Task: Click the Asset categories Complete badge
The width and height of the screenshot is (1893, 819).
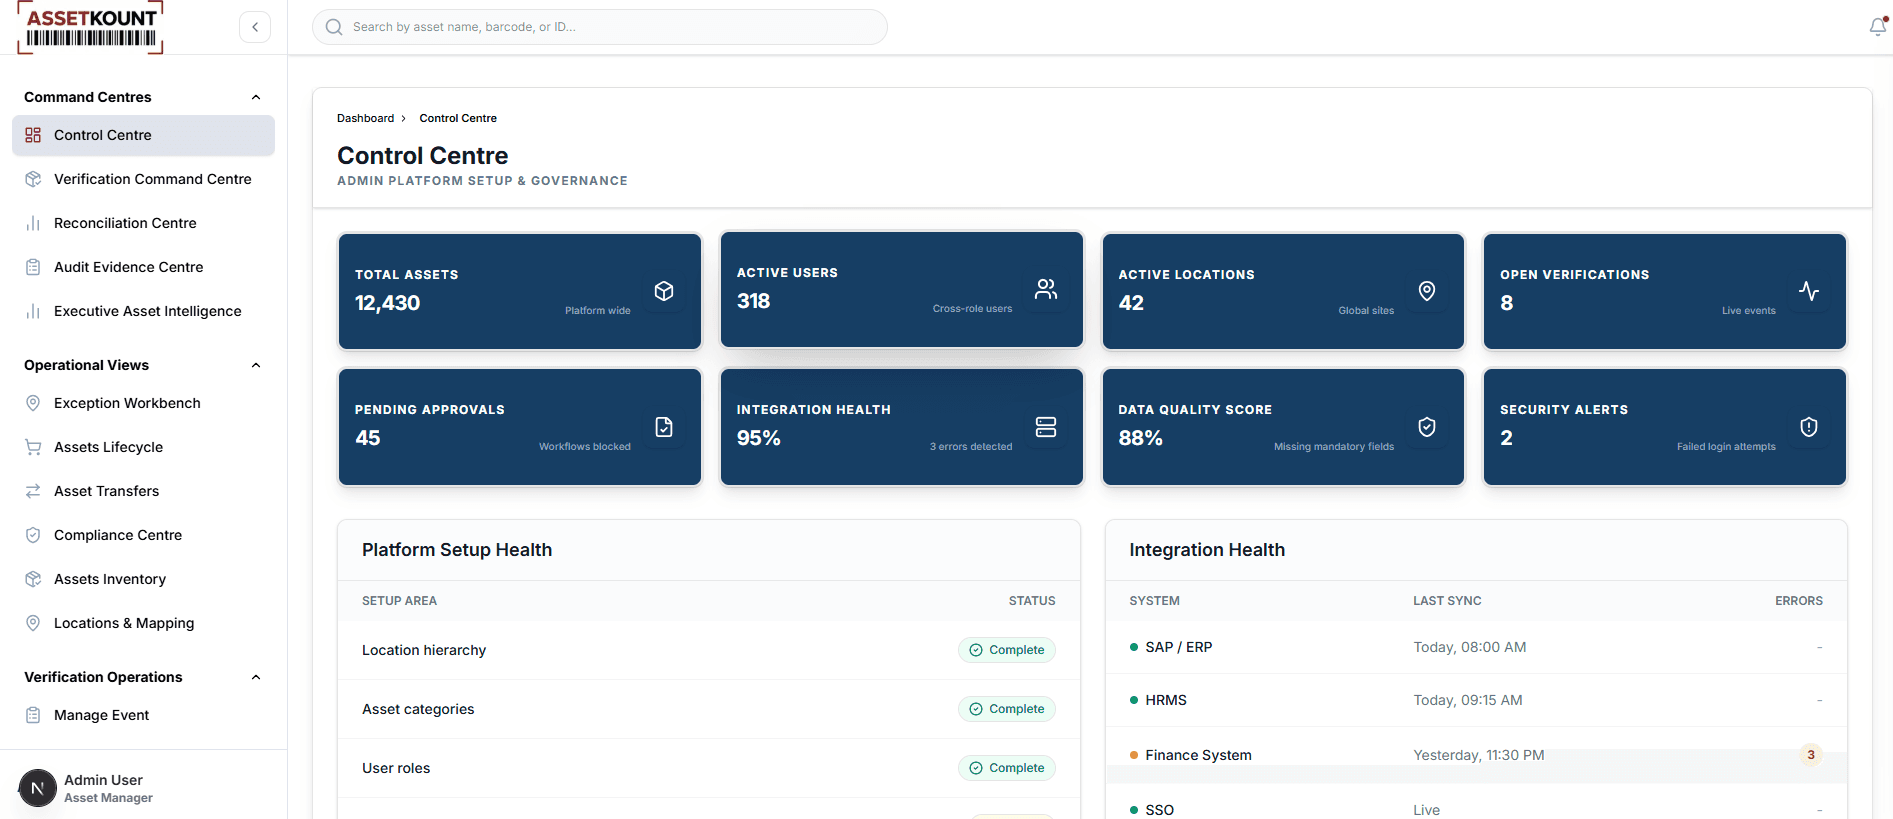Action: (1007, 709)
